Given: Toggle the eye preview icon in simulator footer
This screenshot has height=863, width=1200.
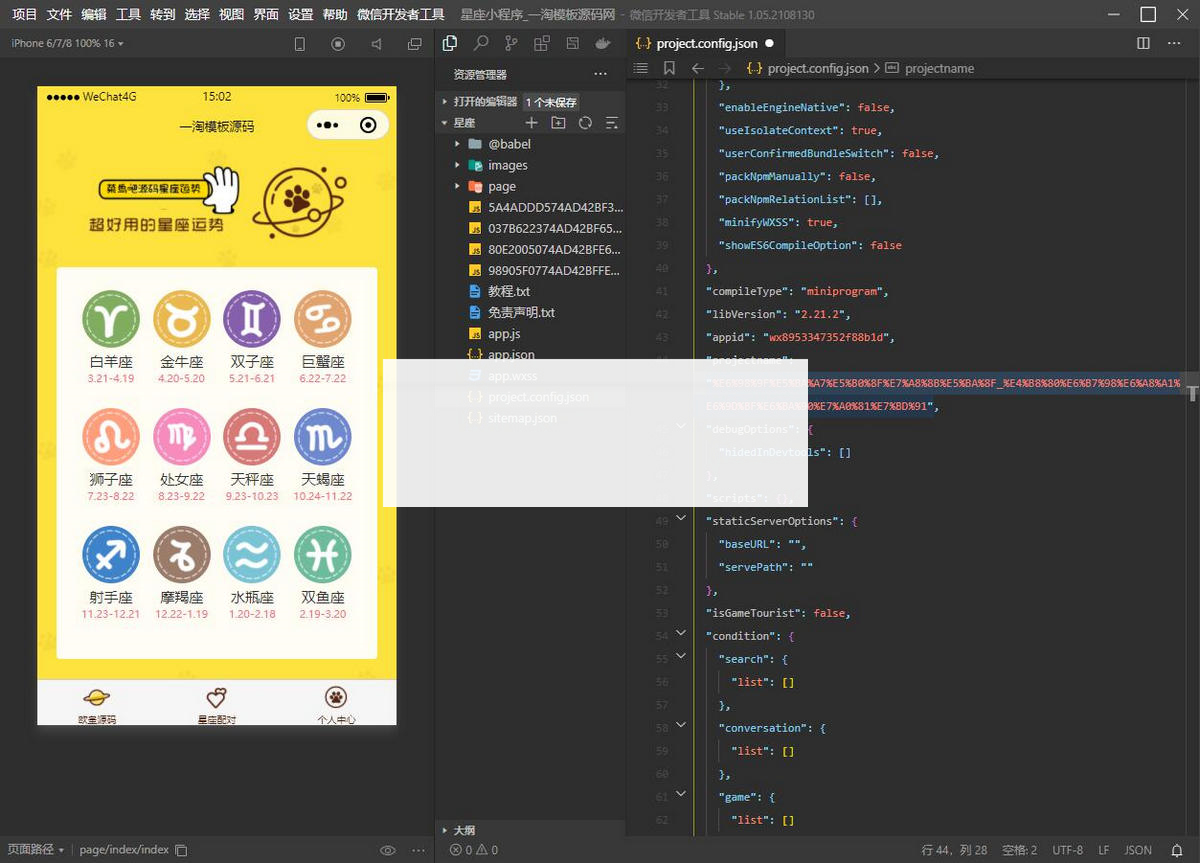Looking at the screenshot, I should 388,850.
